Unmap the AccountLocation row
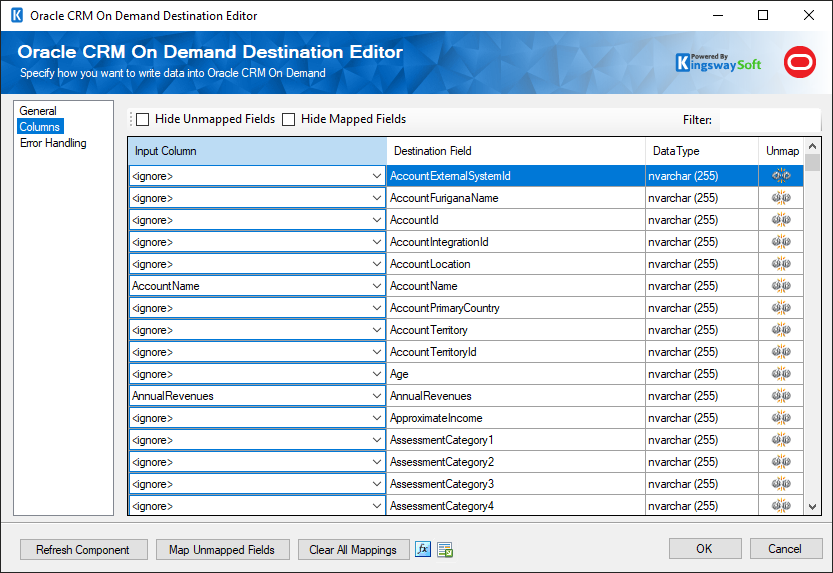Viewport: 833px width, 573px height. click(x=781, y=264)
